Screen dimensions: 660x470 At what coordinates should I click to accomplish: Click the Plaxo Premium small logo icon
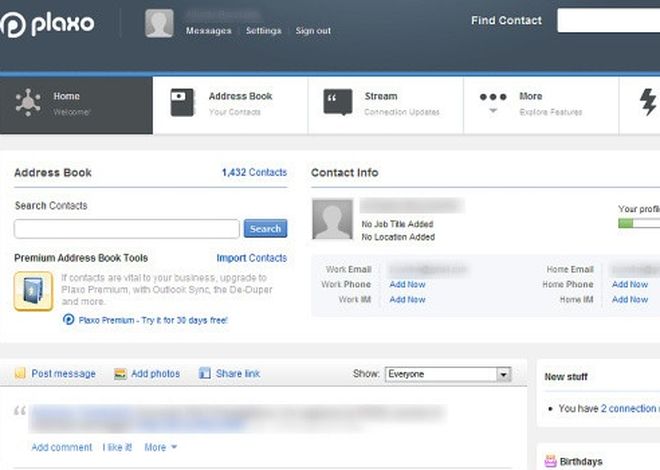(x=68, y=320)
